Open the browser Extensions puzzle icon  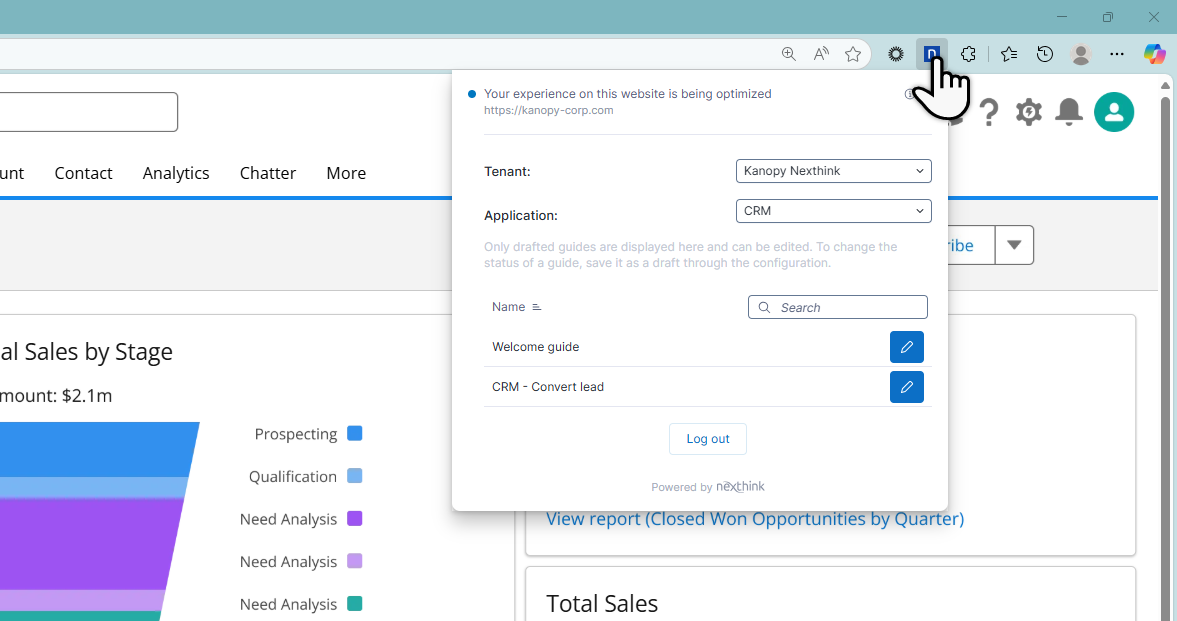(x=968, y=54)
